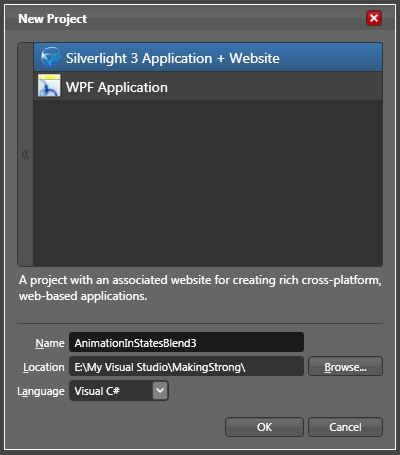The height and width of the screenshot is (455, 400).
Task: Click the WPF Application icon
Action: click(x=49, y=86)
